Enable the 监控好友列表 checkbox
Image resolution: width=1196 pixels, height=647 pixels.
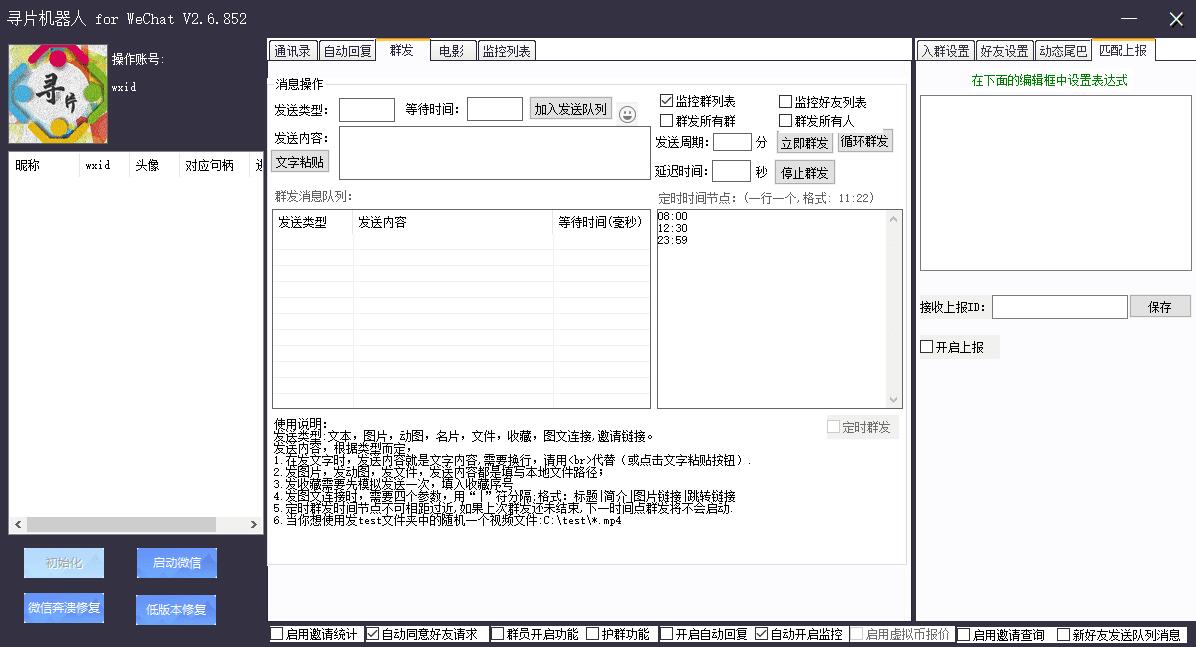(785, 101)
